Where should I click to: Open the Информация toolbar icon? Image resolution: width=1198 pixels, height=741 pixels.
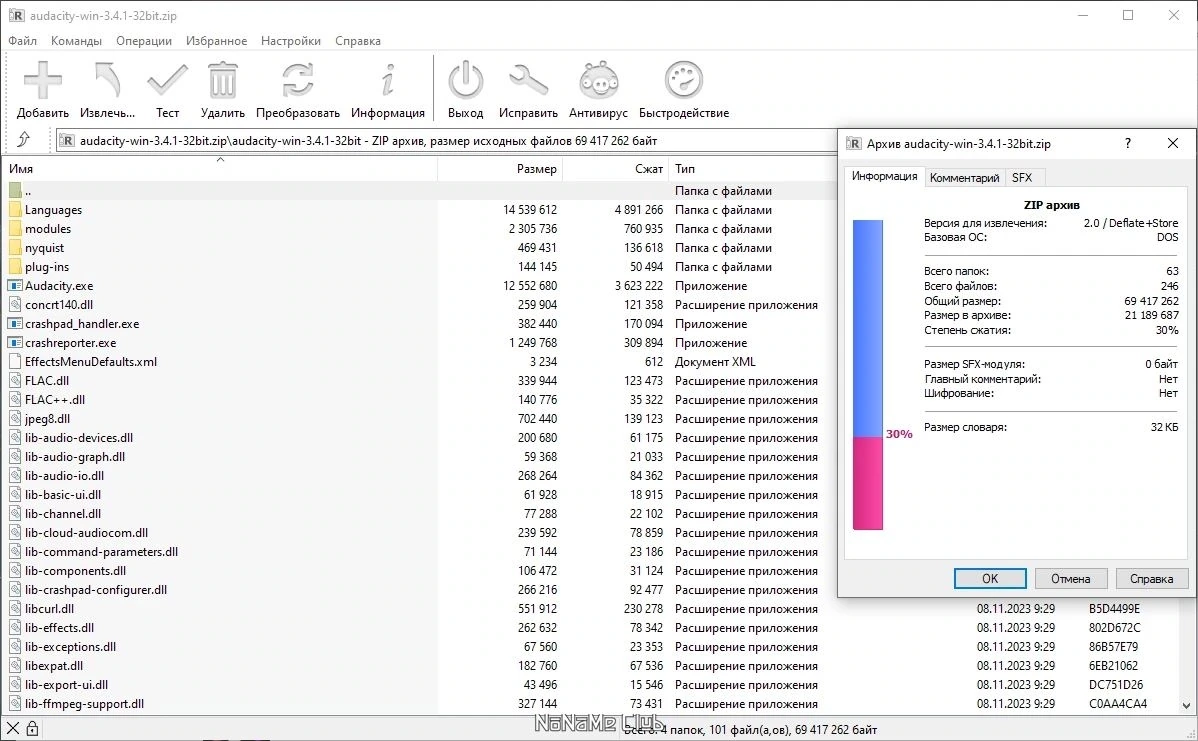[x=388, y=80]
